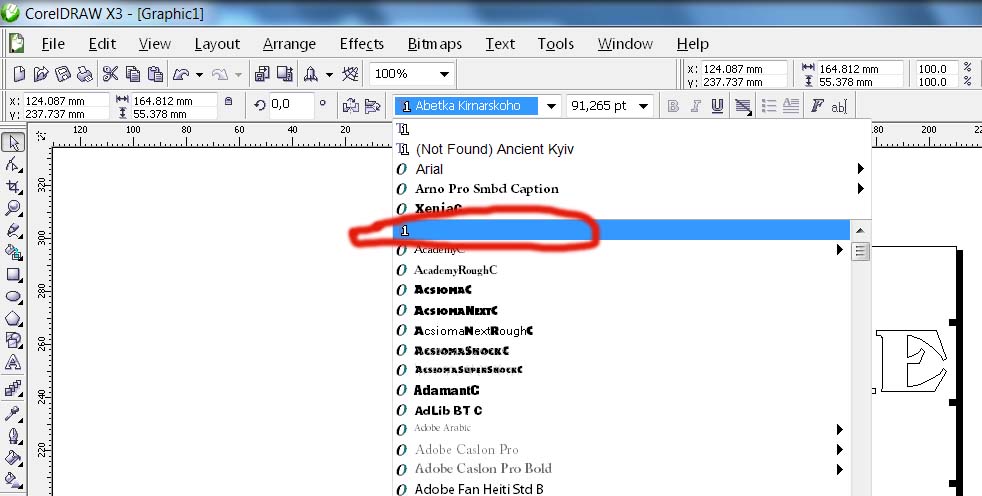
Task: Select the Basic Shapes tool
Action: click(x=13, y=340)
